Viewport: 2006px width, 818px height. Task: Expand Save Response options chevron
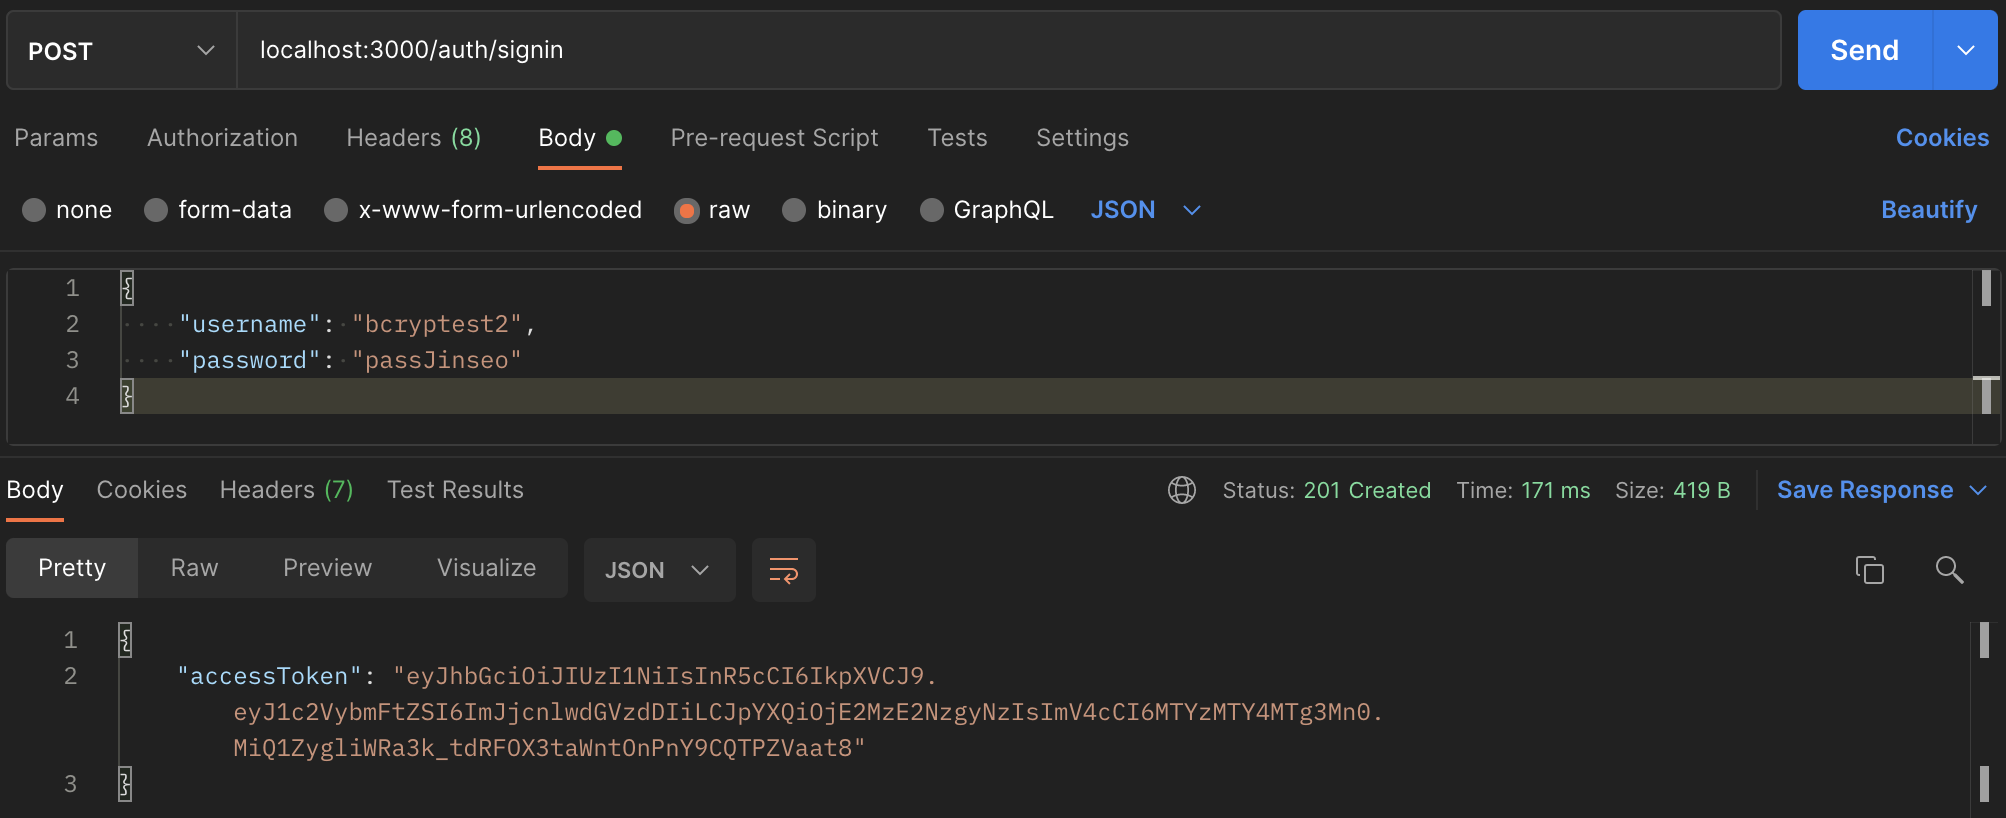click(1978, 490)
